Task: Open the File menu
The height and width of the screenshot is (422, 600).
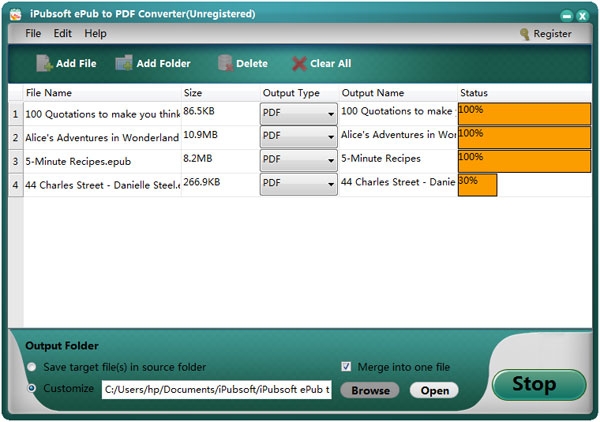Action: pyautogui.click(x=33, y=33)
